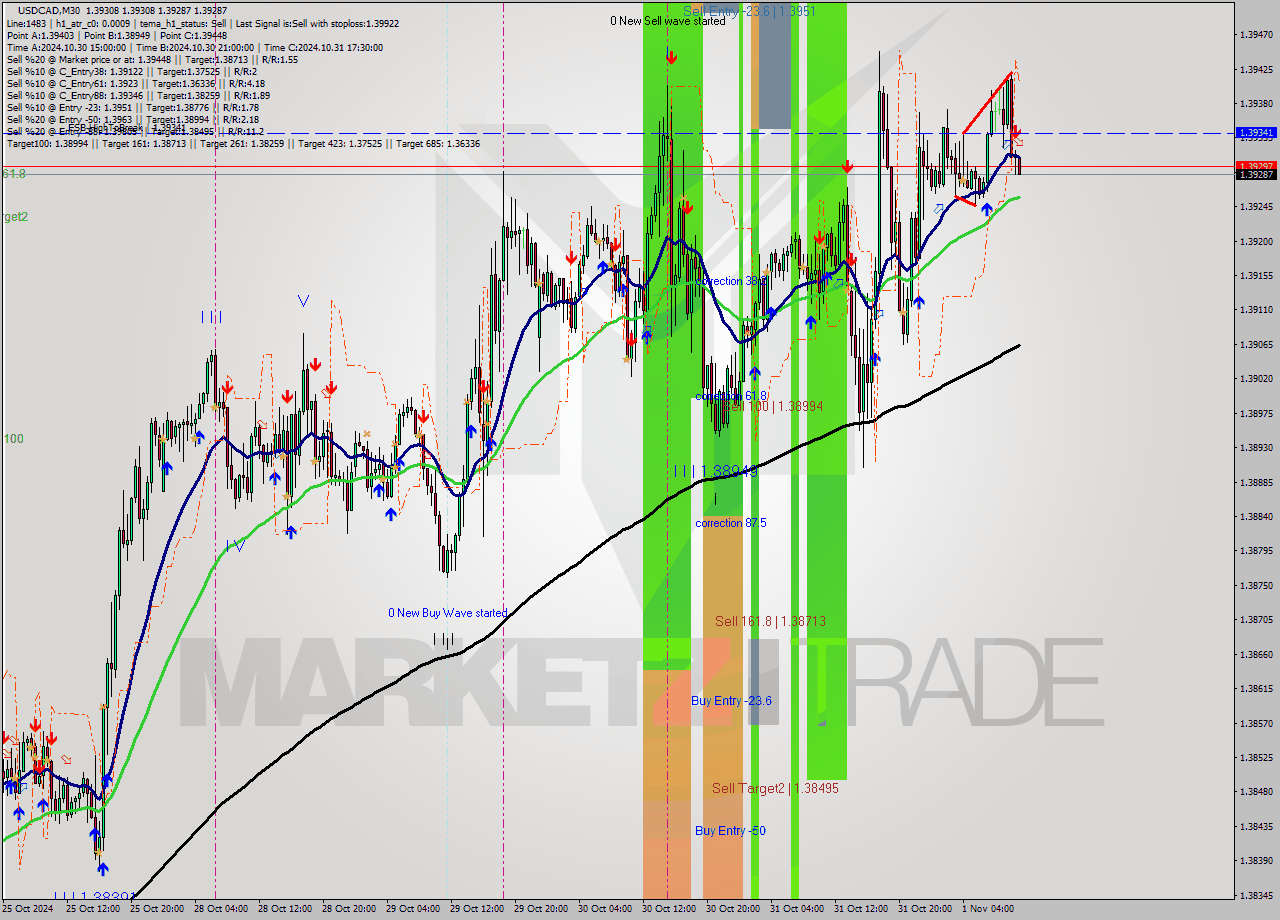Click the 'Sell Entry -23.6 | 1.3951' label
This screenshot has width=1280, height=920.
coord(749,11)
